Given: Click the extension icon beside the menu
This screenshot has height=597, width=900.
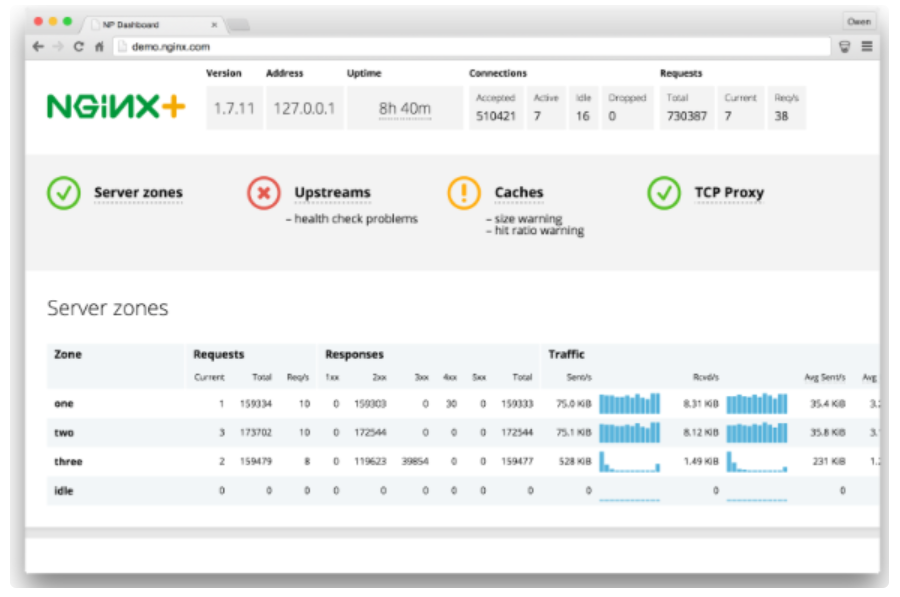Looking at the screenshot, I should pyautogui.click(x=844, y=46).
